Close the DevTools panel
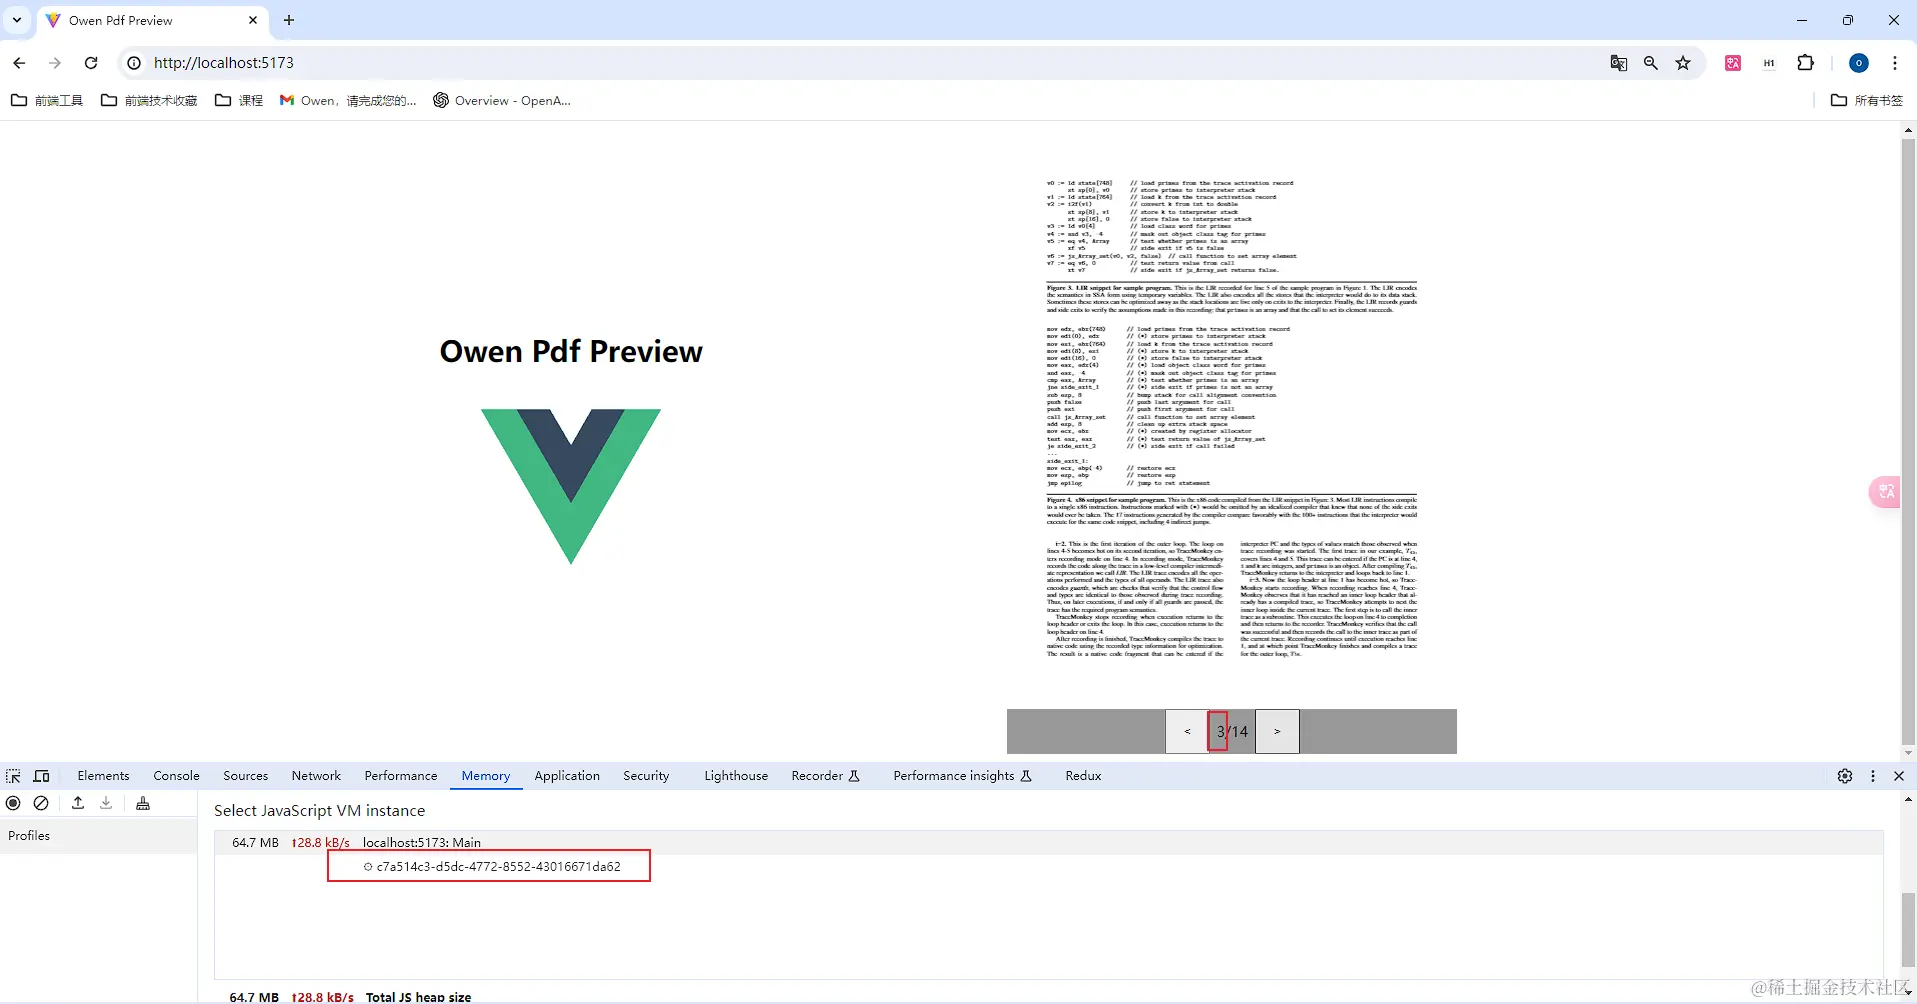This screenshot has height=1004, width=1917. (1899, 776)
